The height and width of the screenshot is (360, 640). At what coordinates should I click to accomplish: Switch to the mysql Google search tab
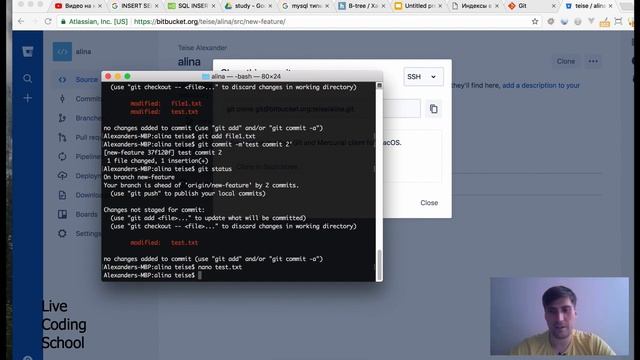pos(305,6)
